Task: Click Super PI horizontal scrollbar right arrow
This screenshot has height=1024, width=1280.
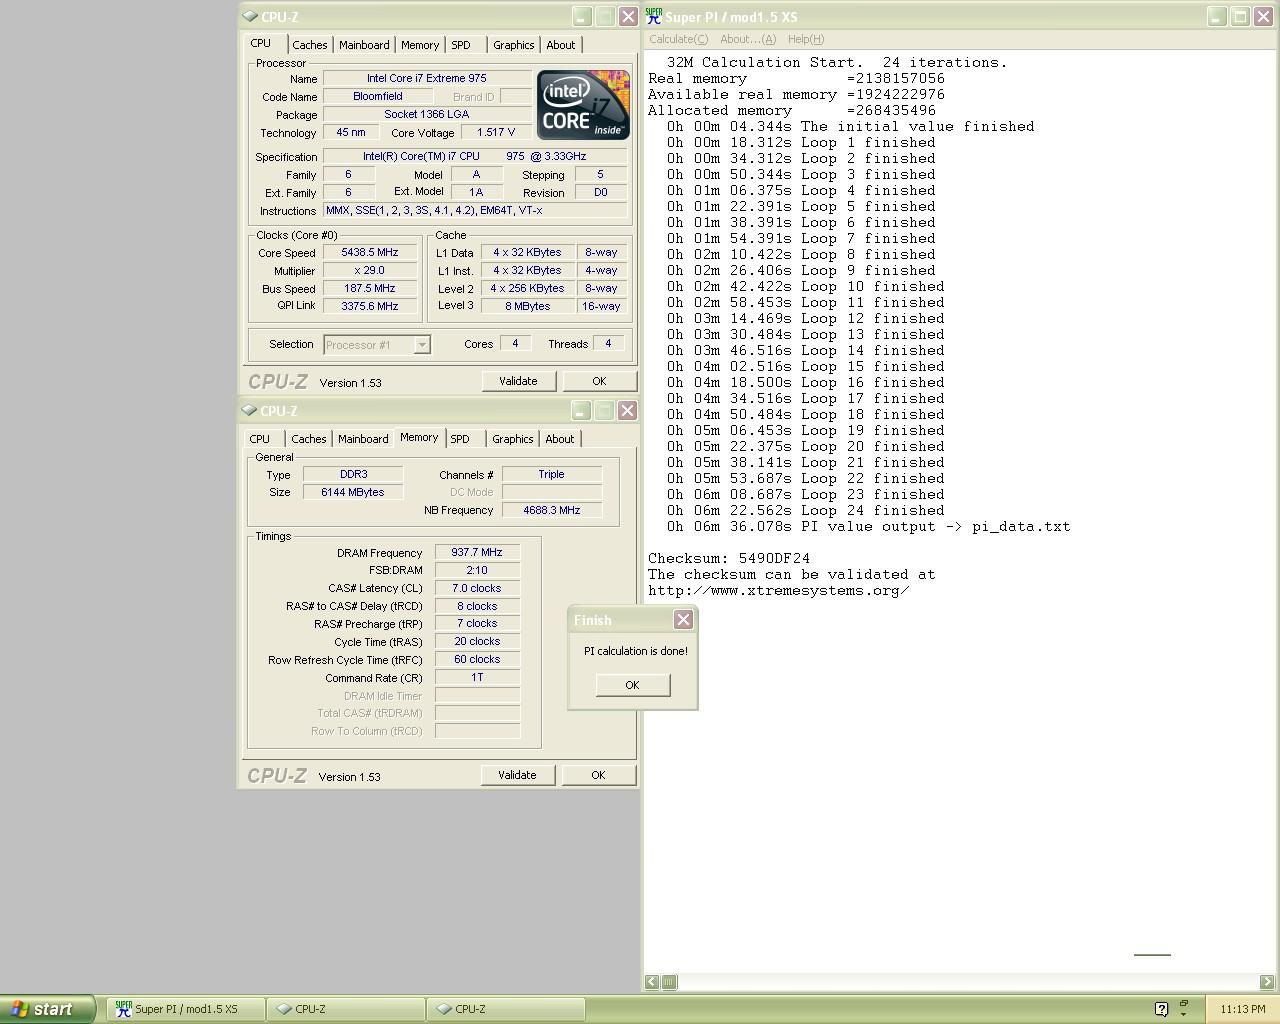Action: [1267, 982]
